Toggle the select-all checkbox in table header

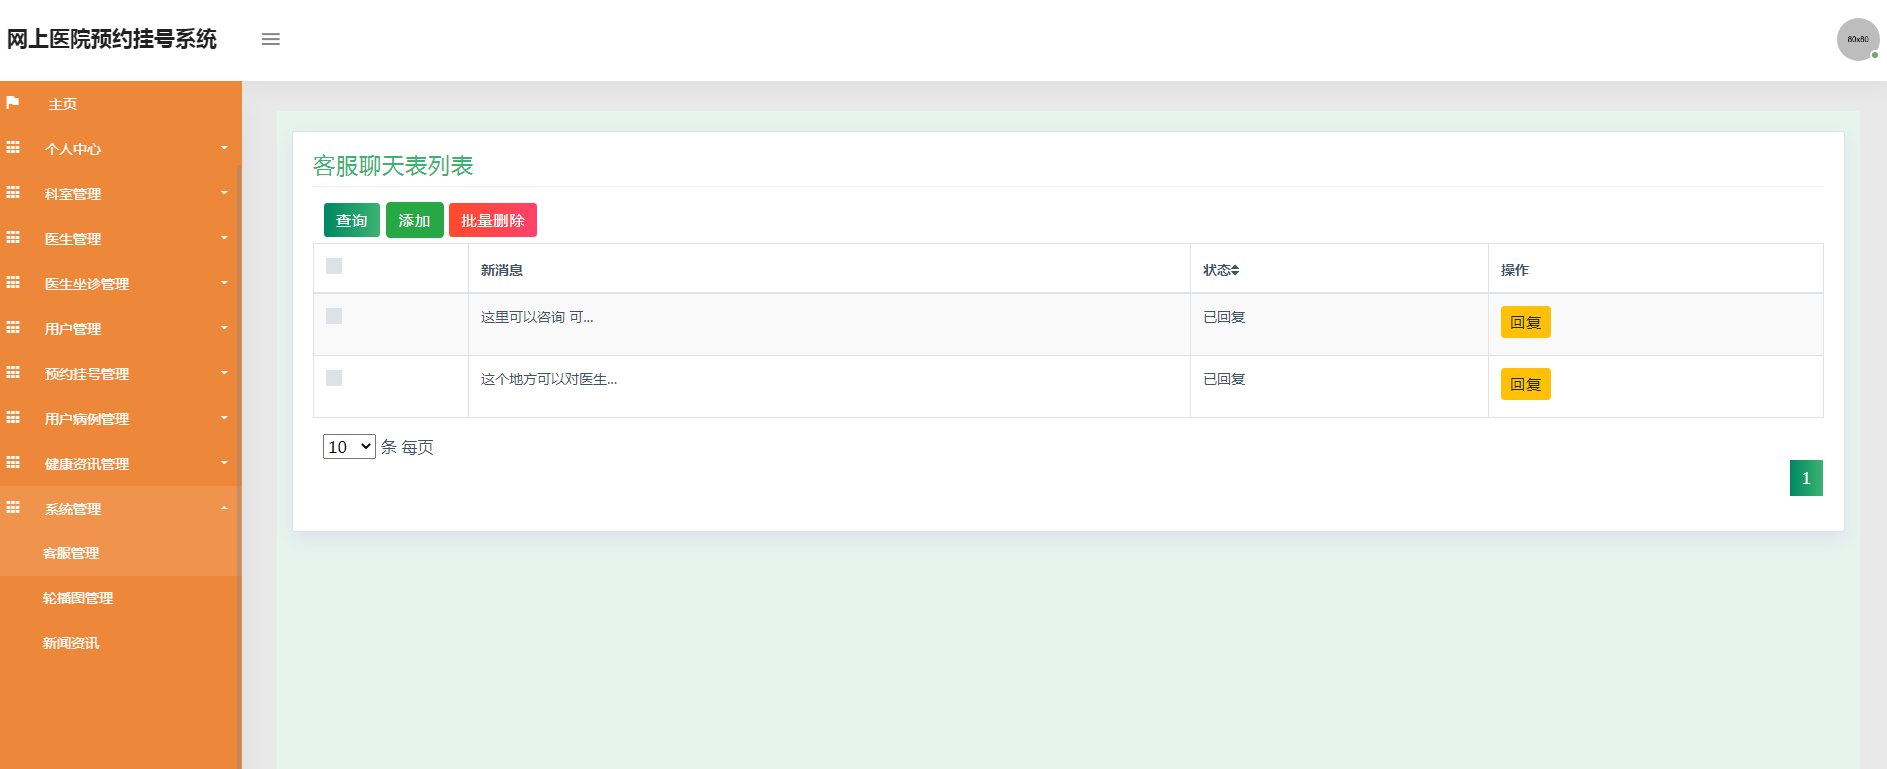click(x=334, y=266)
